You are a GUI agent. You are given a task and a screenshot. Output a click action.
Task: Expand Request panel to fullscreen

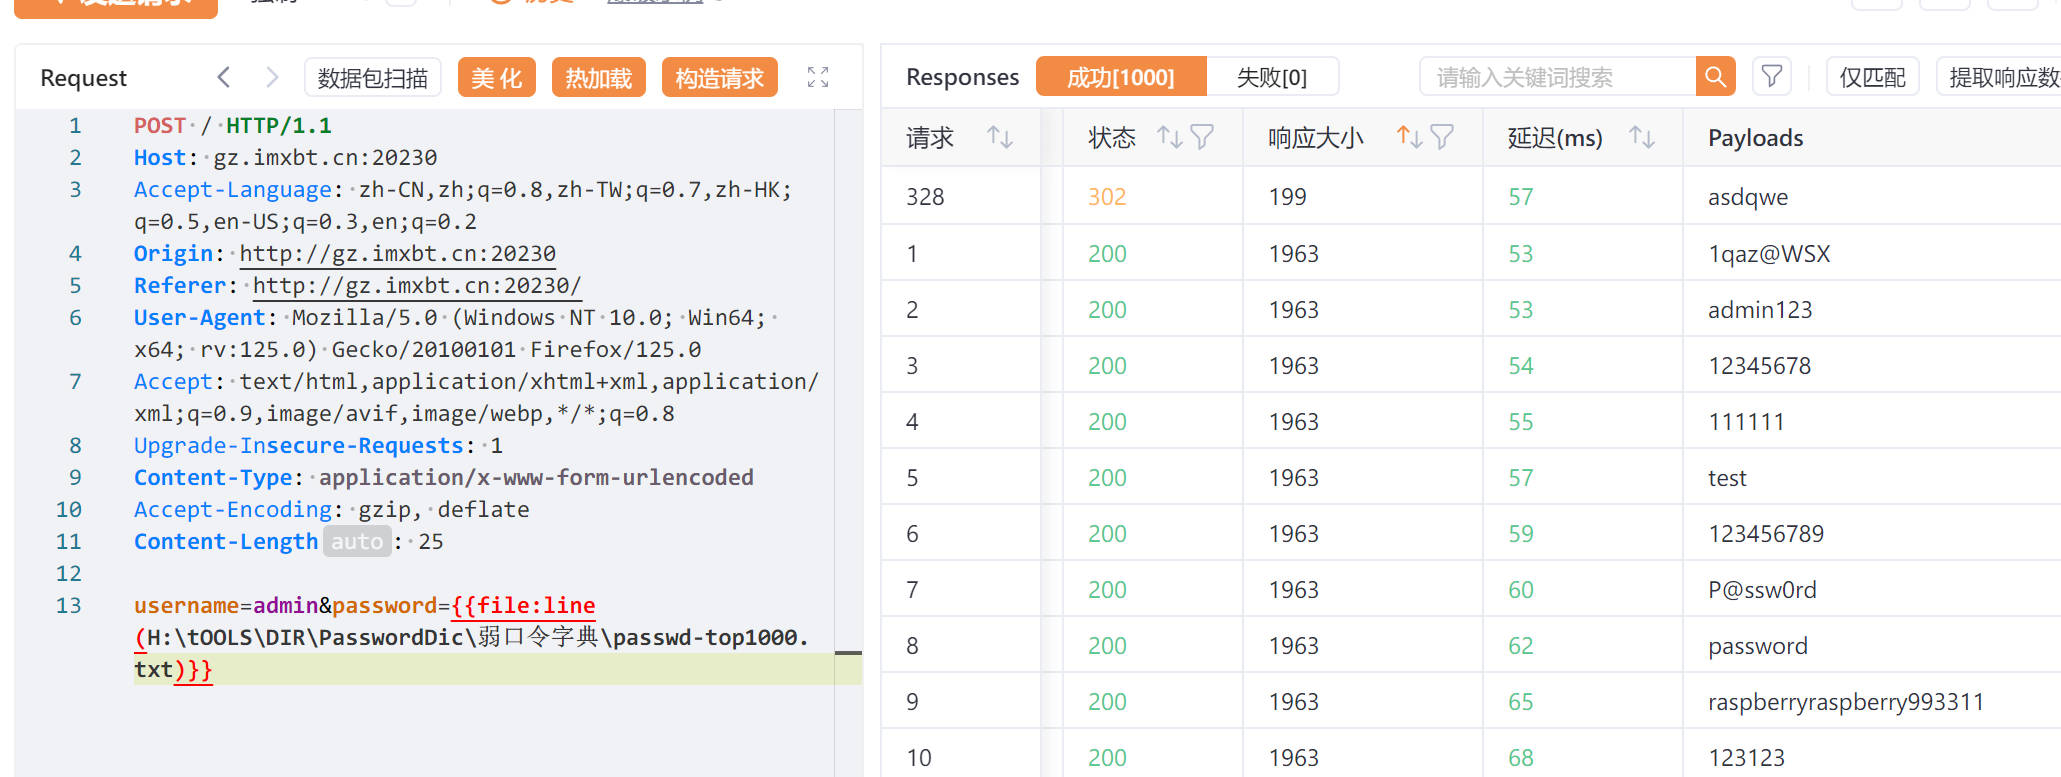[818, 77]
